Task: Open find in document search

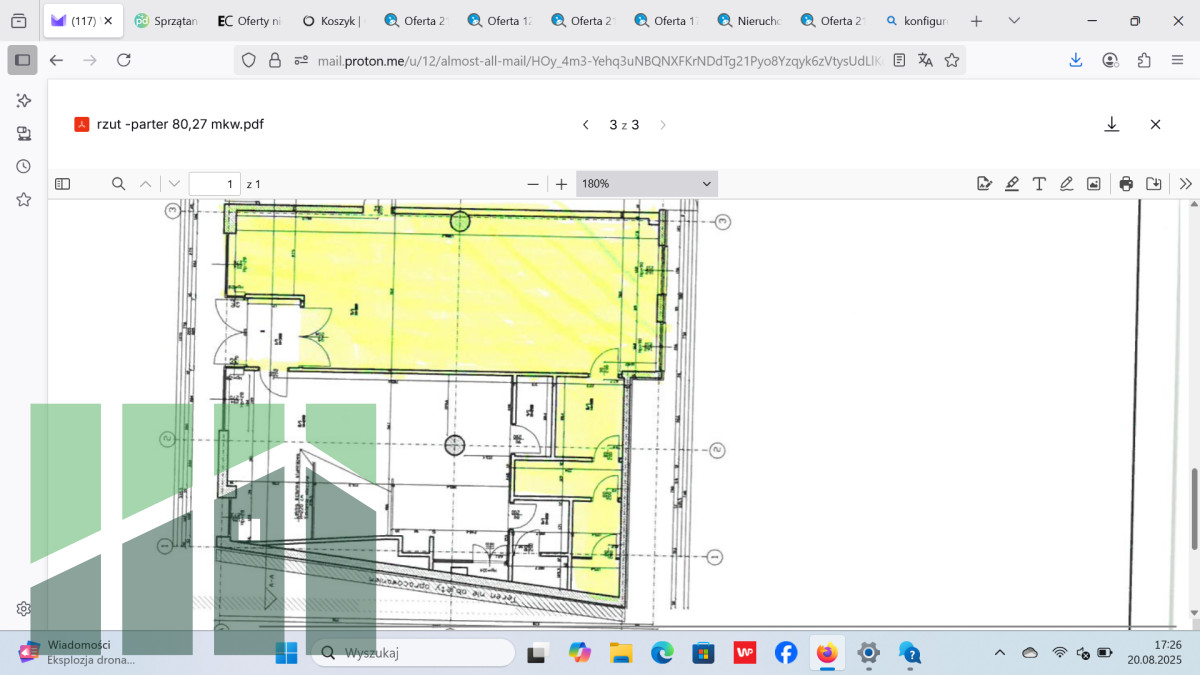Action: [118, 184]
